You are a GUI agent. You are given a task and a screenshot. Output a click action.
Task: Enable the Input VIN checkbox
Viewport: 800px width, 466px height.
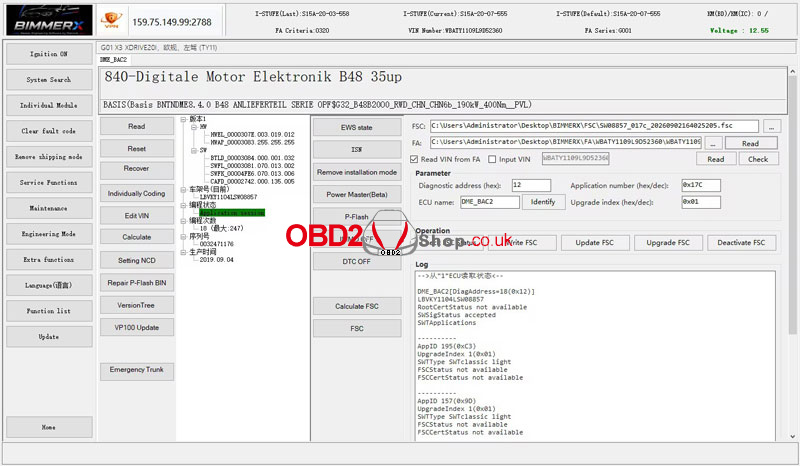(x=492, y=159)
